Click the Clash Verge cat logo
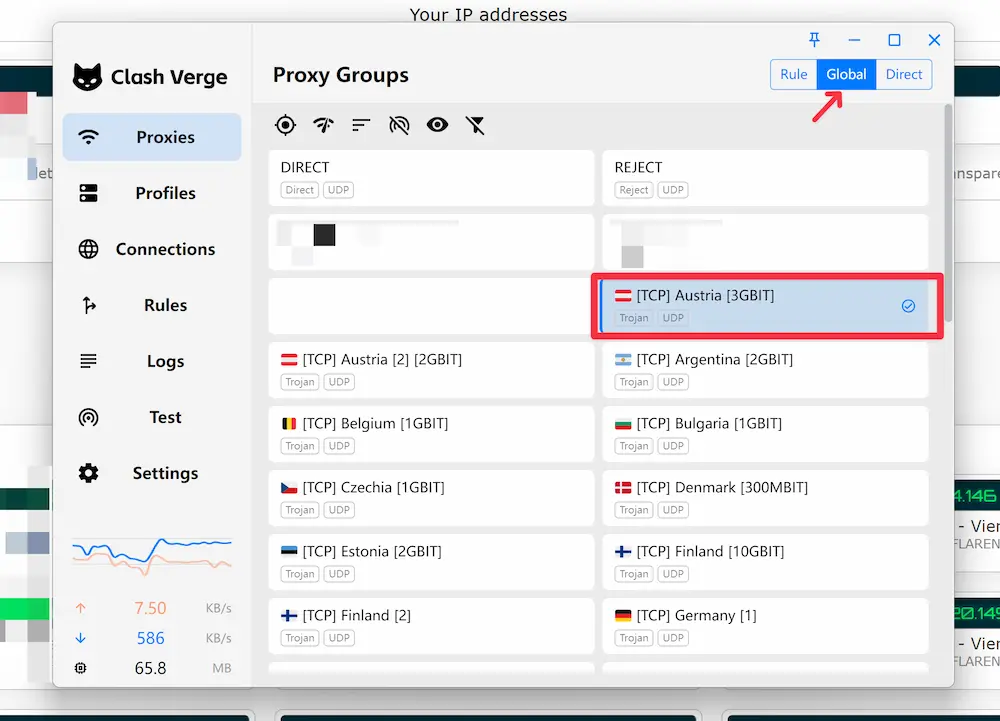The image size is (1000, 721). click(x=88, y=77)
